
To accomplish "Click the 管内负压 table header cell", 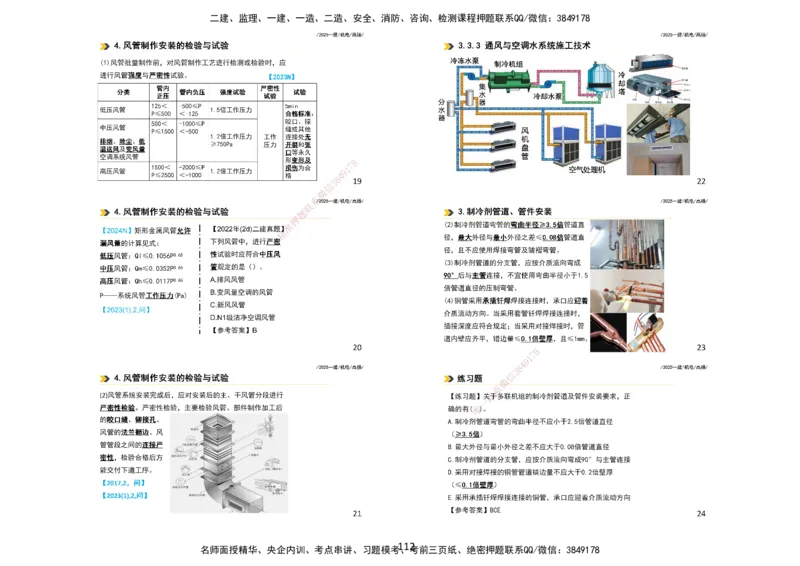I will pyautogui.click(x=192, y=92).
